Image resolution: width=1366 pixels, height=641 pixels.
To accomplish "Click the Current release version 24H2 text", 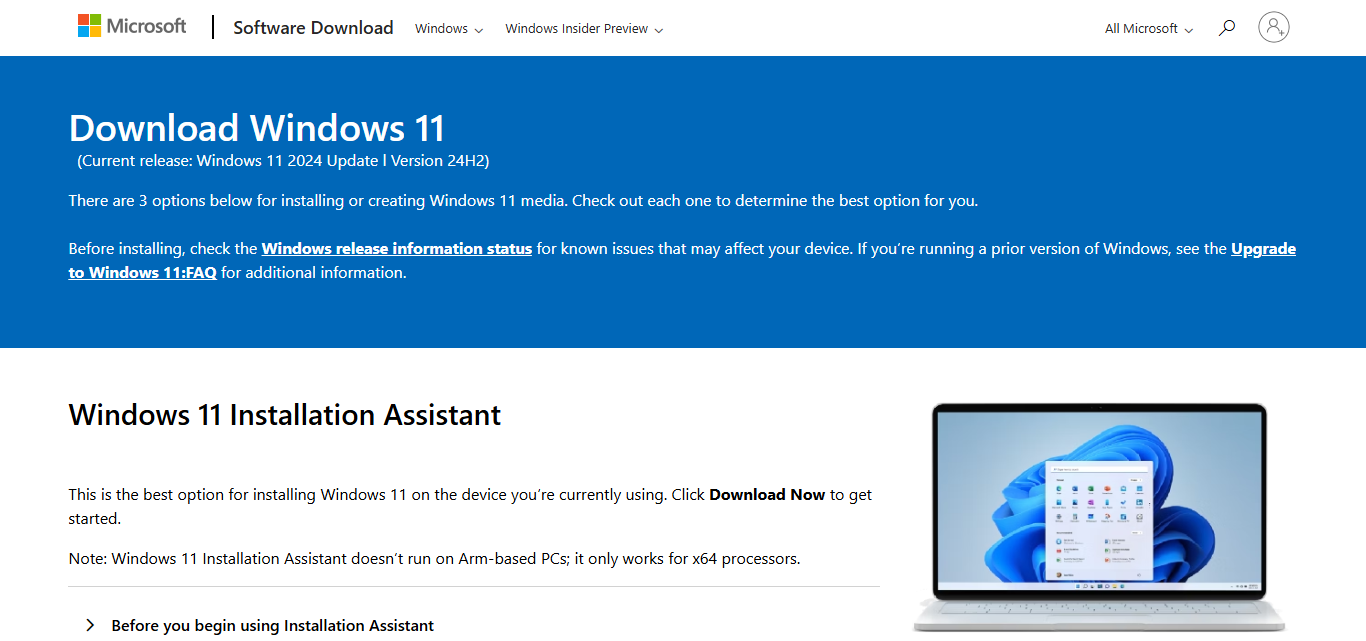I will pos(283,160).
